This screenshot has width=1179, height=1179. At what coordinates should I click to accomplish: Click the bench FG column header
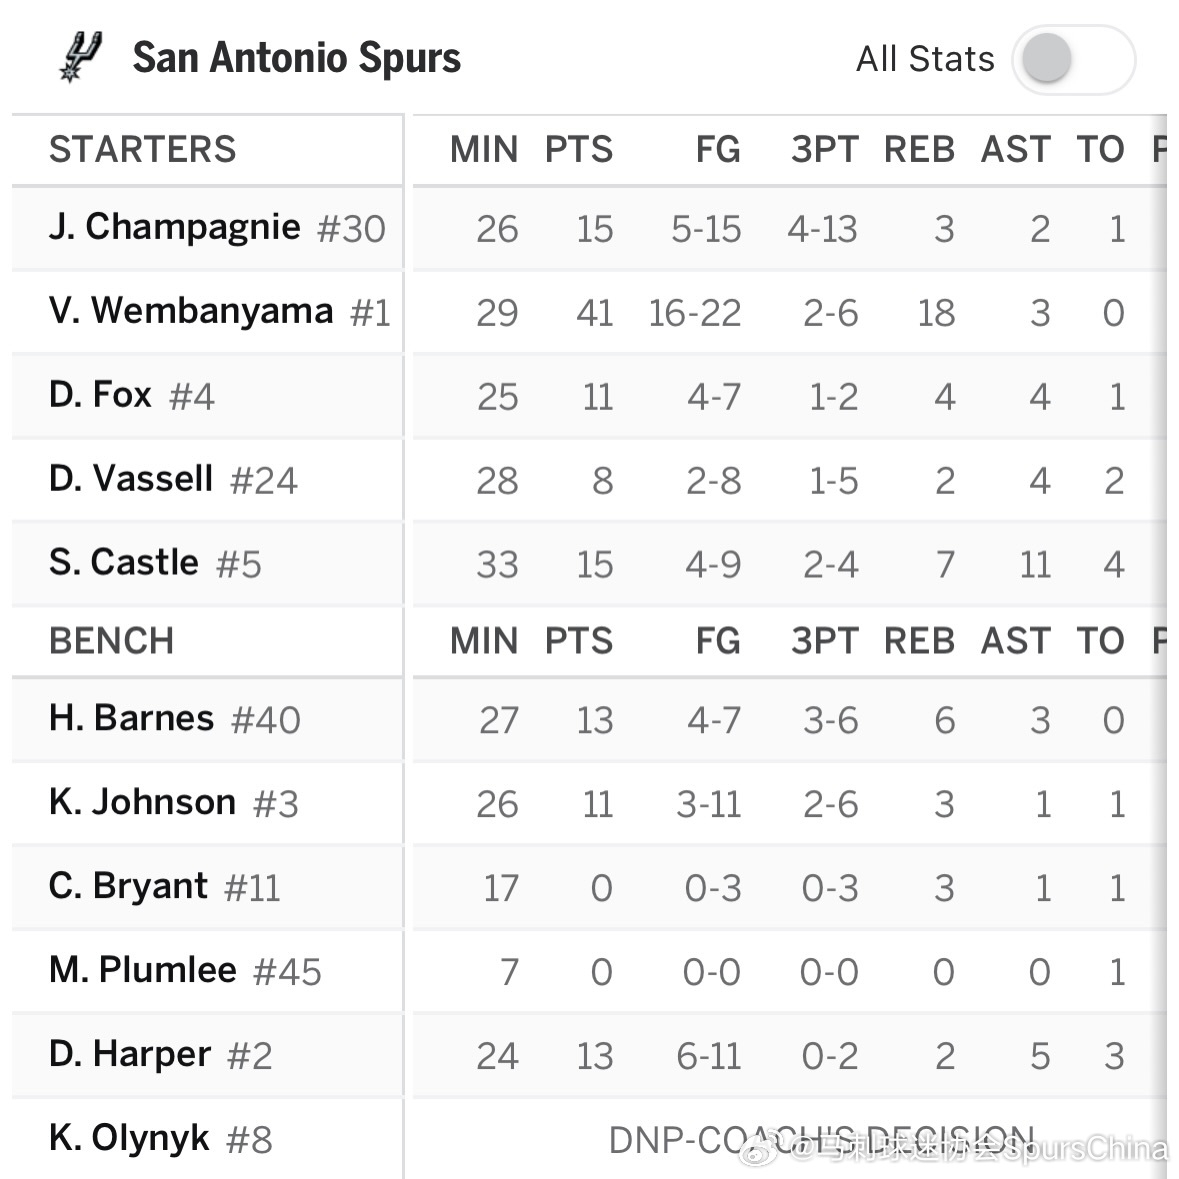click(718, 641)
